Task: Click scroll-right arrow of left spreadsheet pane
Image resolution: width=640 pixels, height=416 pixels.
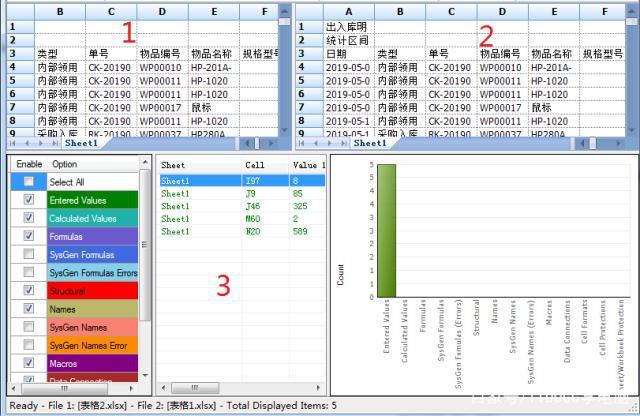Action: [271, 143]
